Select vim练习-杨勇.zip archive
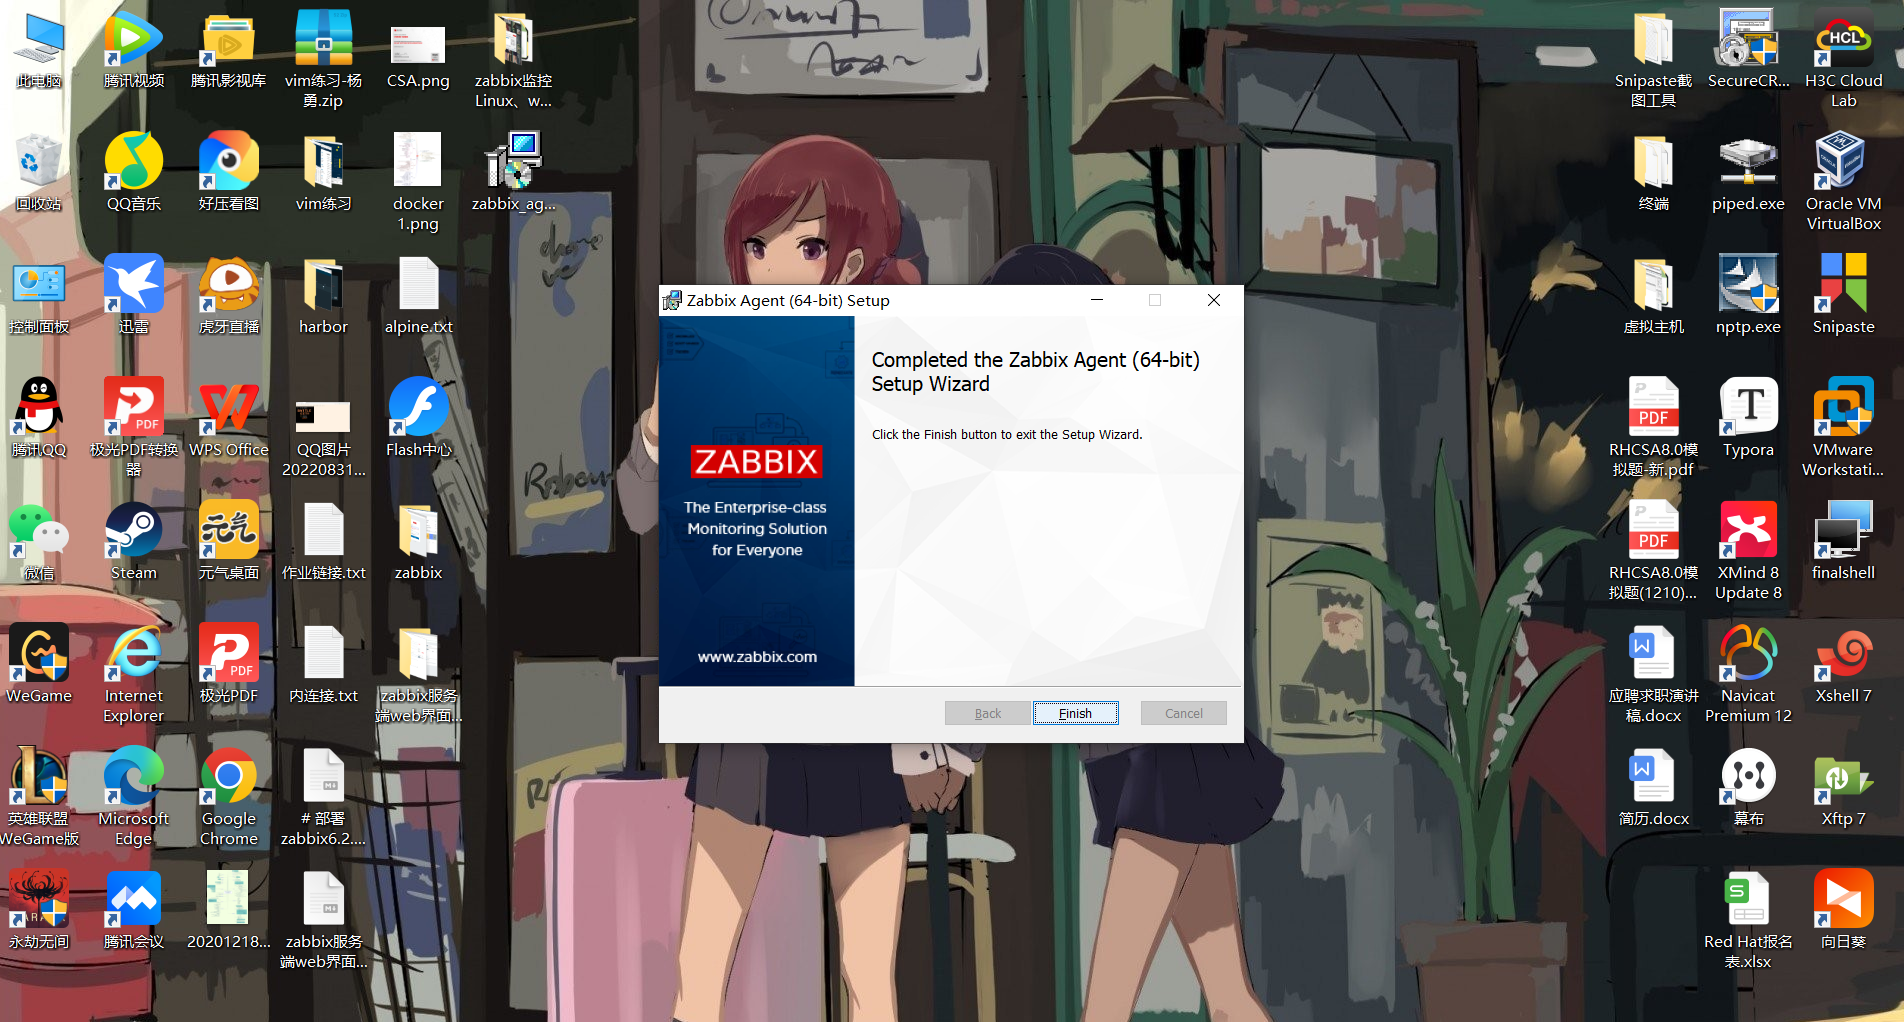Viewport: 1904px width, 1022px height. click(x=324, y=58)
